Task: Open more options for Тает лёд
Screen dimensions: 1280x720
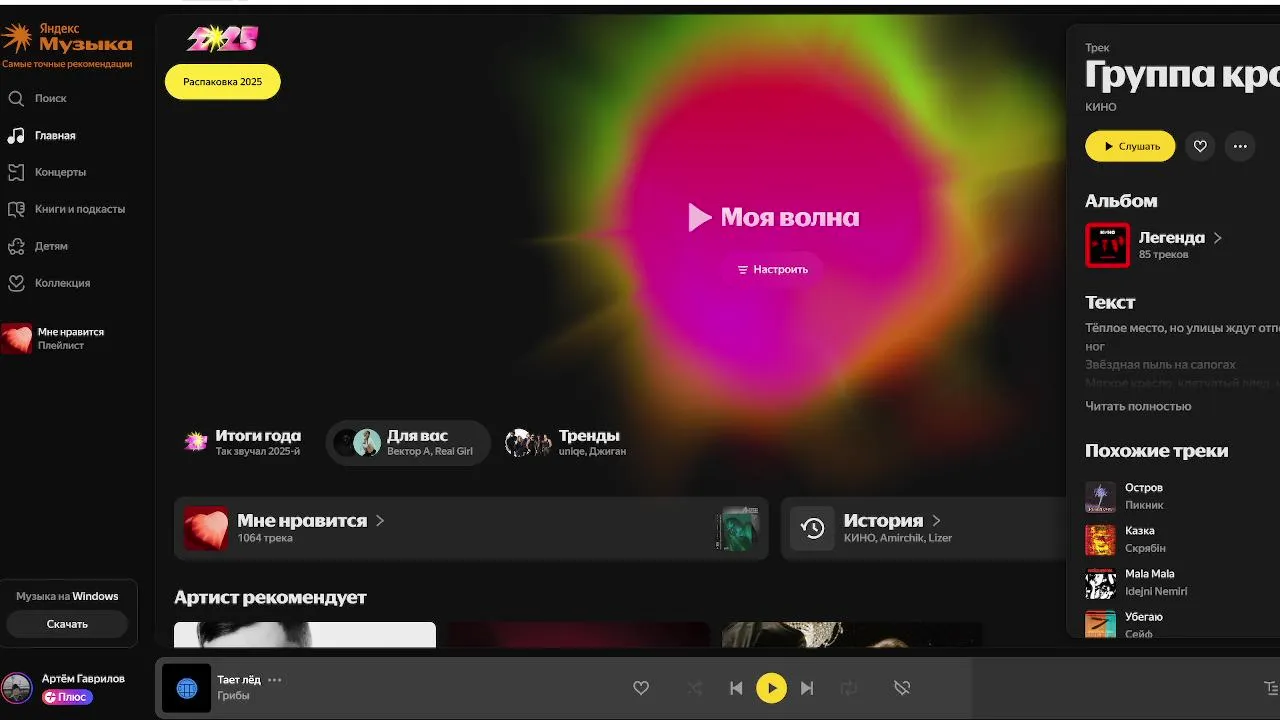Action: click(275, 680)
